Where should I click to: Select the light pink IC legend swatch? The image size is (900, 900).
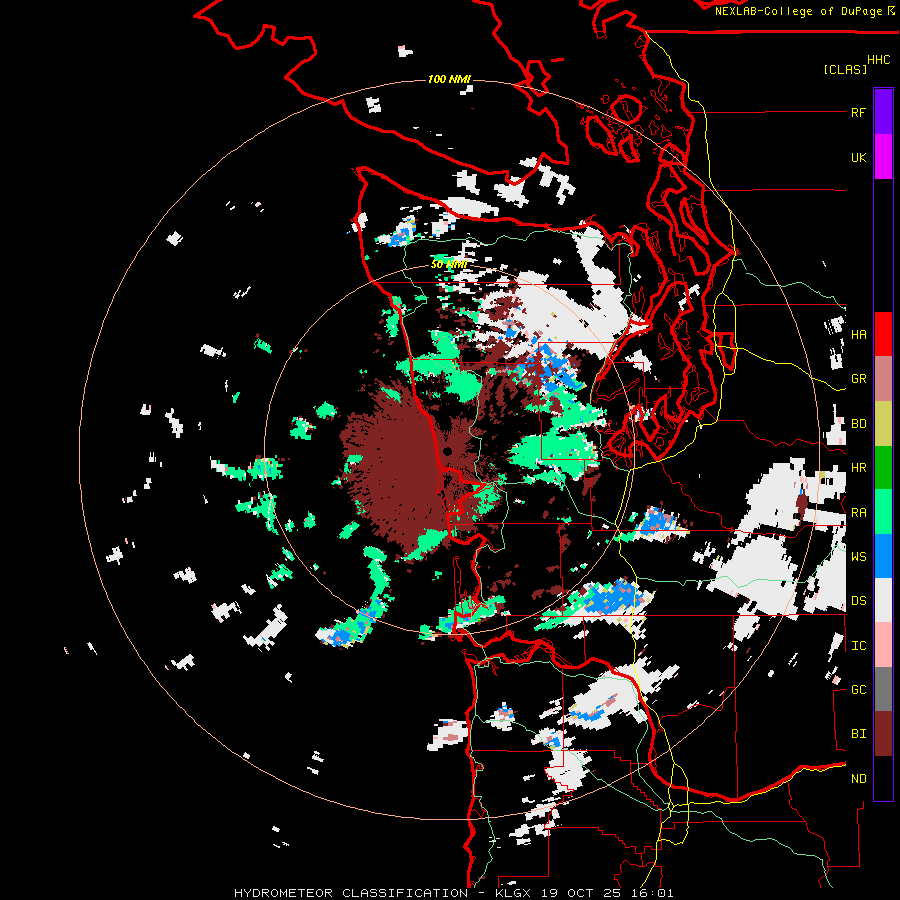click(x=883, y=645)
